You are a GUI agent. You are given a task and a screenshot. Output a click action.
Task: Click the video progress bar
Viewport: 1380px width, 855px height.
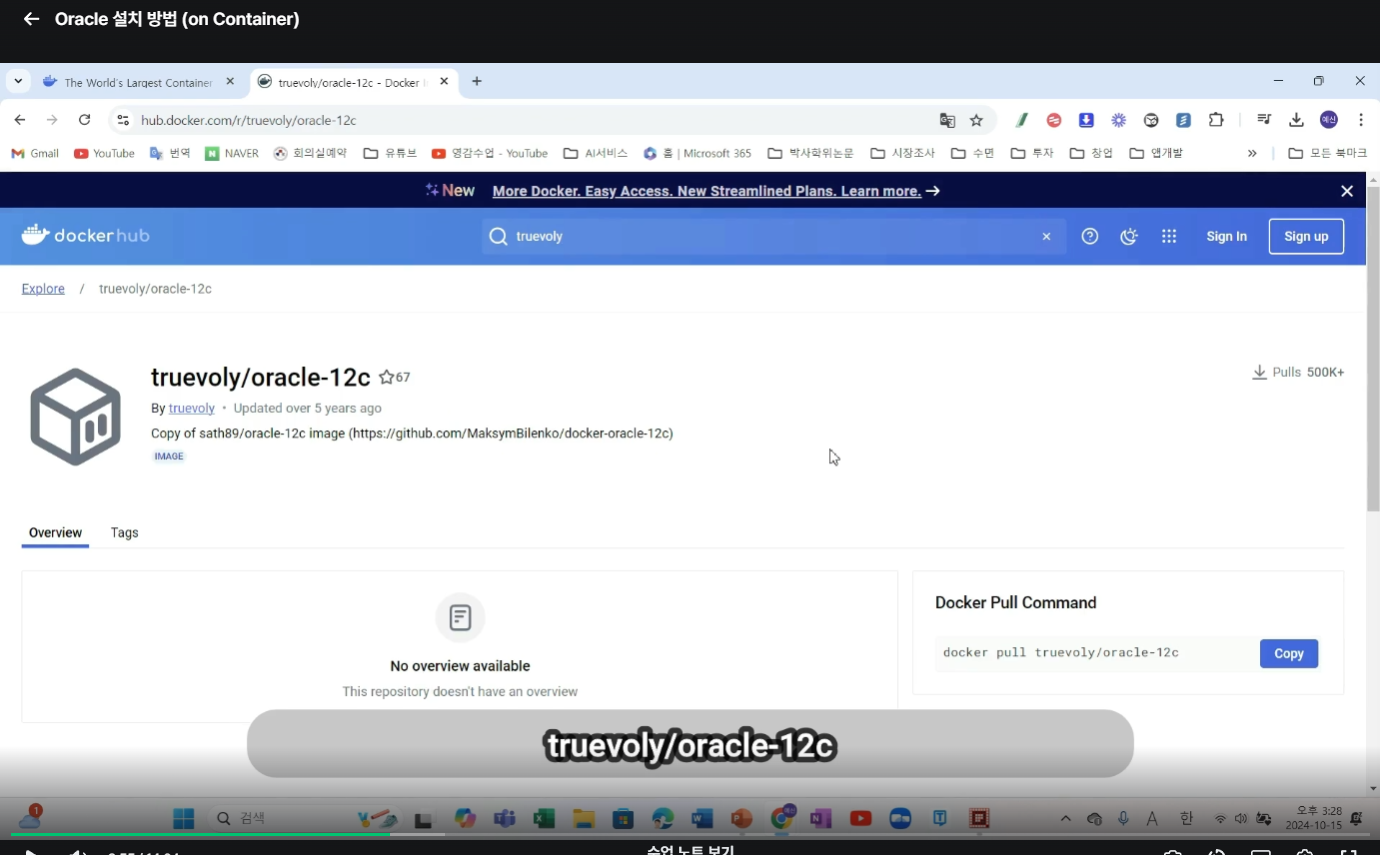pyautogui.click(x=690, y=835)
